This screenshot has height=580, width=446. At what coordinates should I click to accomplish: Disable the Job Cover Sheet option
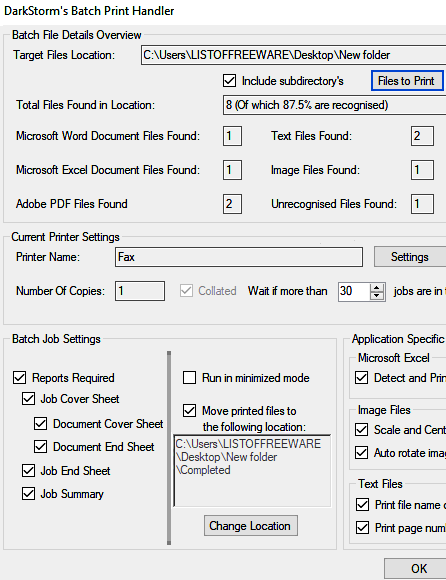(28, 399)
